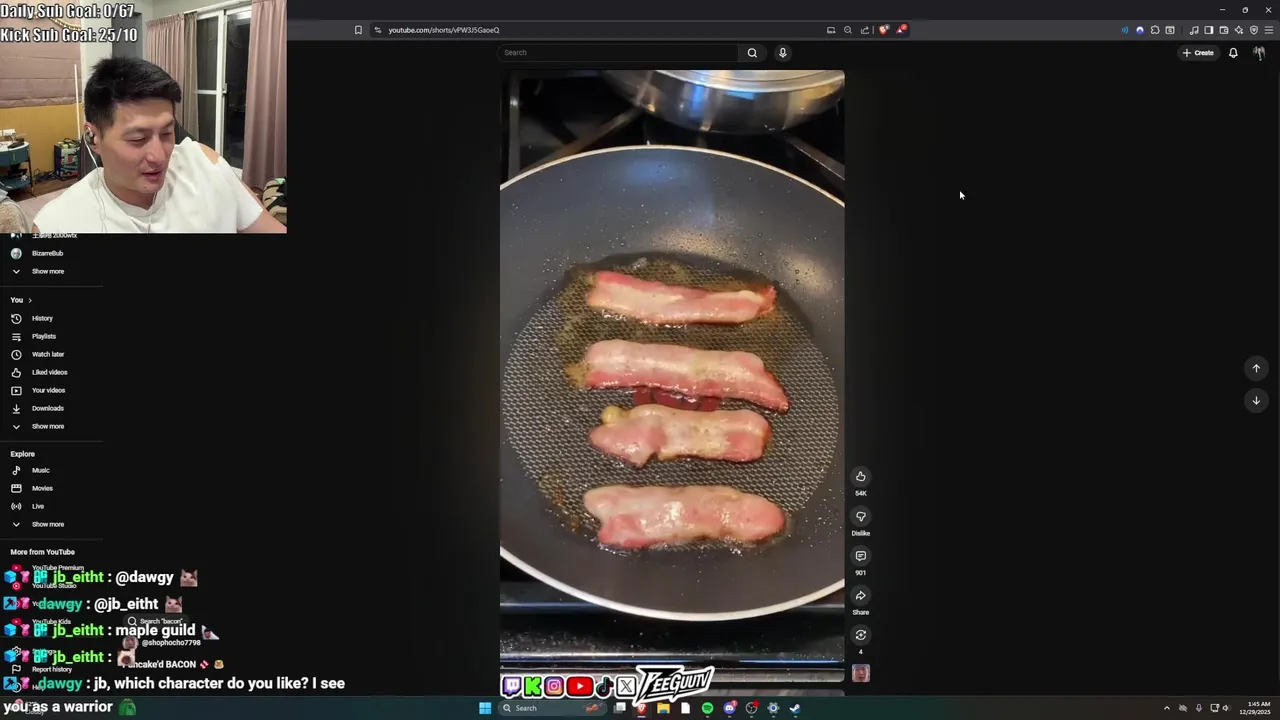Open Brave Rewards triangle icon
The height and width of the screenshot is (720, 1280).
click(x=900, y=30)
